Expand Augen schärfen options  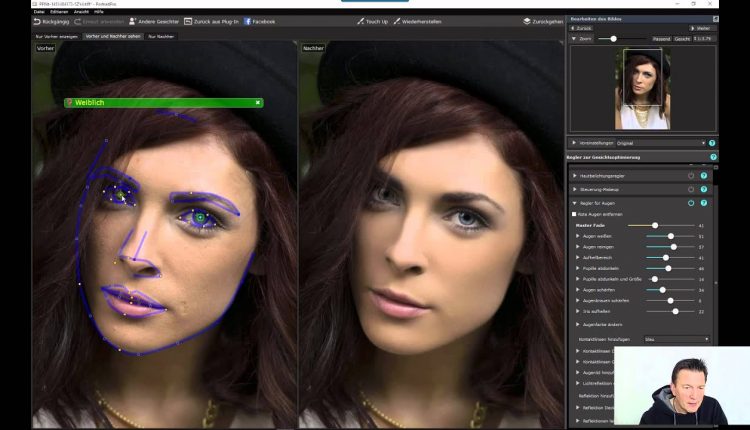577,290
